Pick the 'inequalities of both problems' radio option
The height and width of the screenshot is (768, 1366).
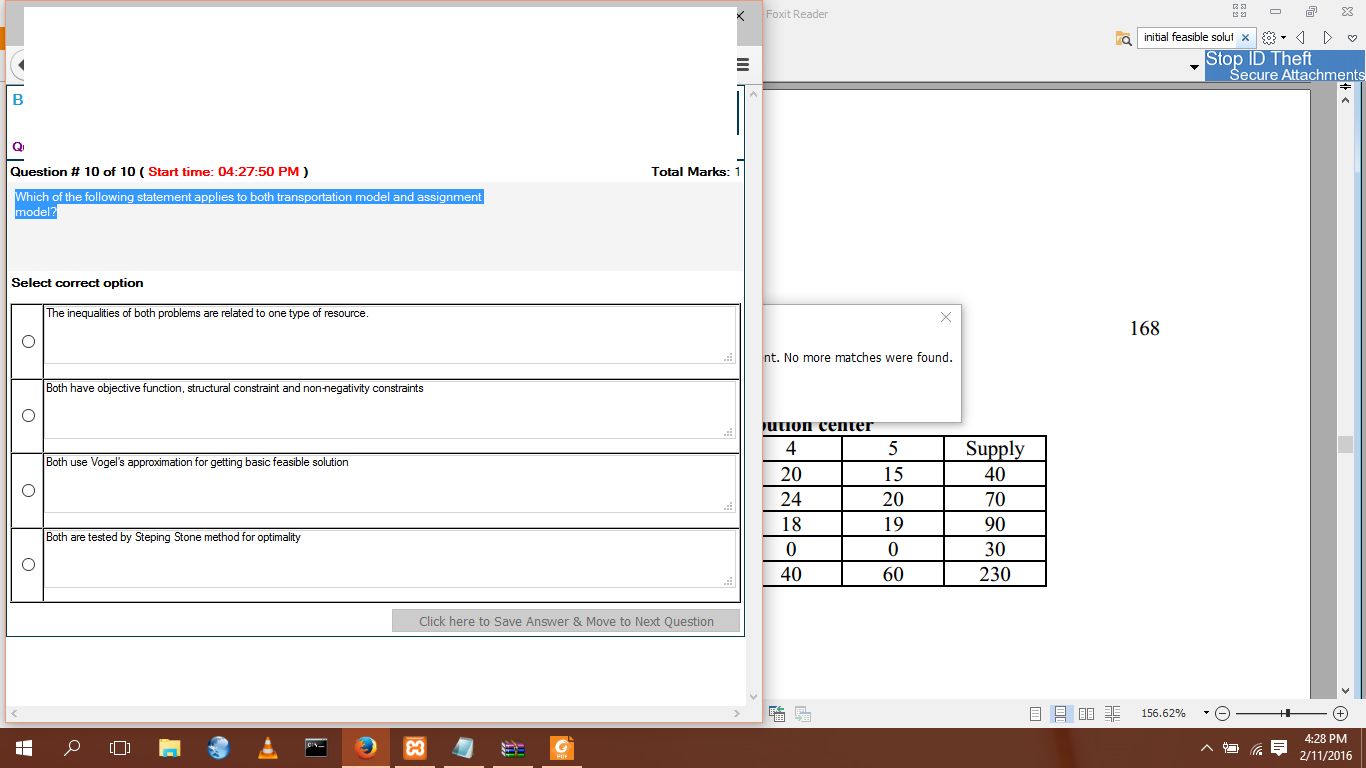(28, 341)
